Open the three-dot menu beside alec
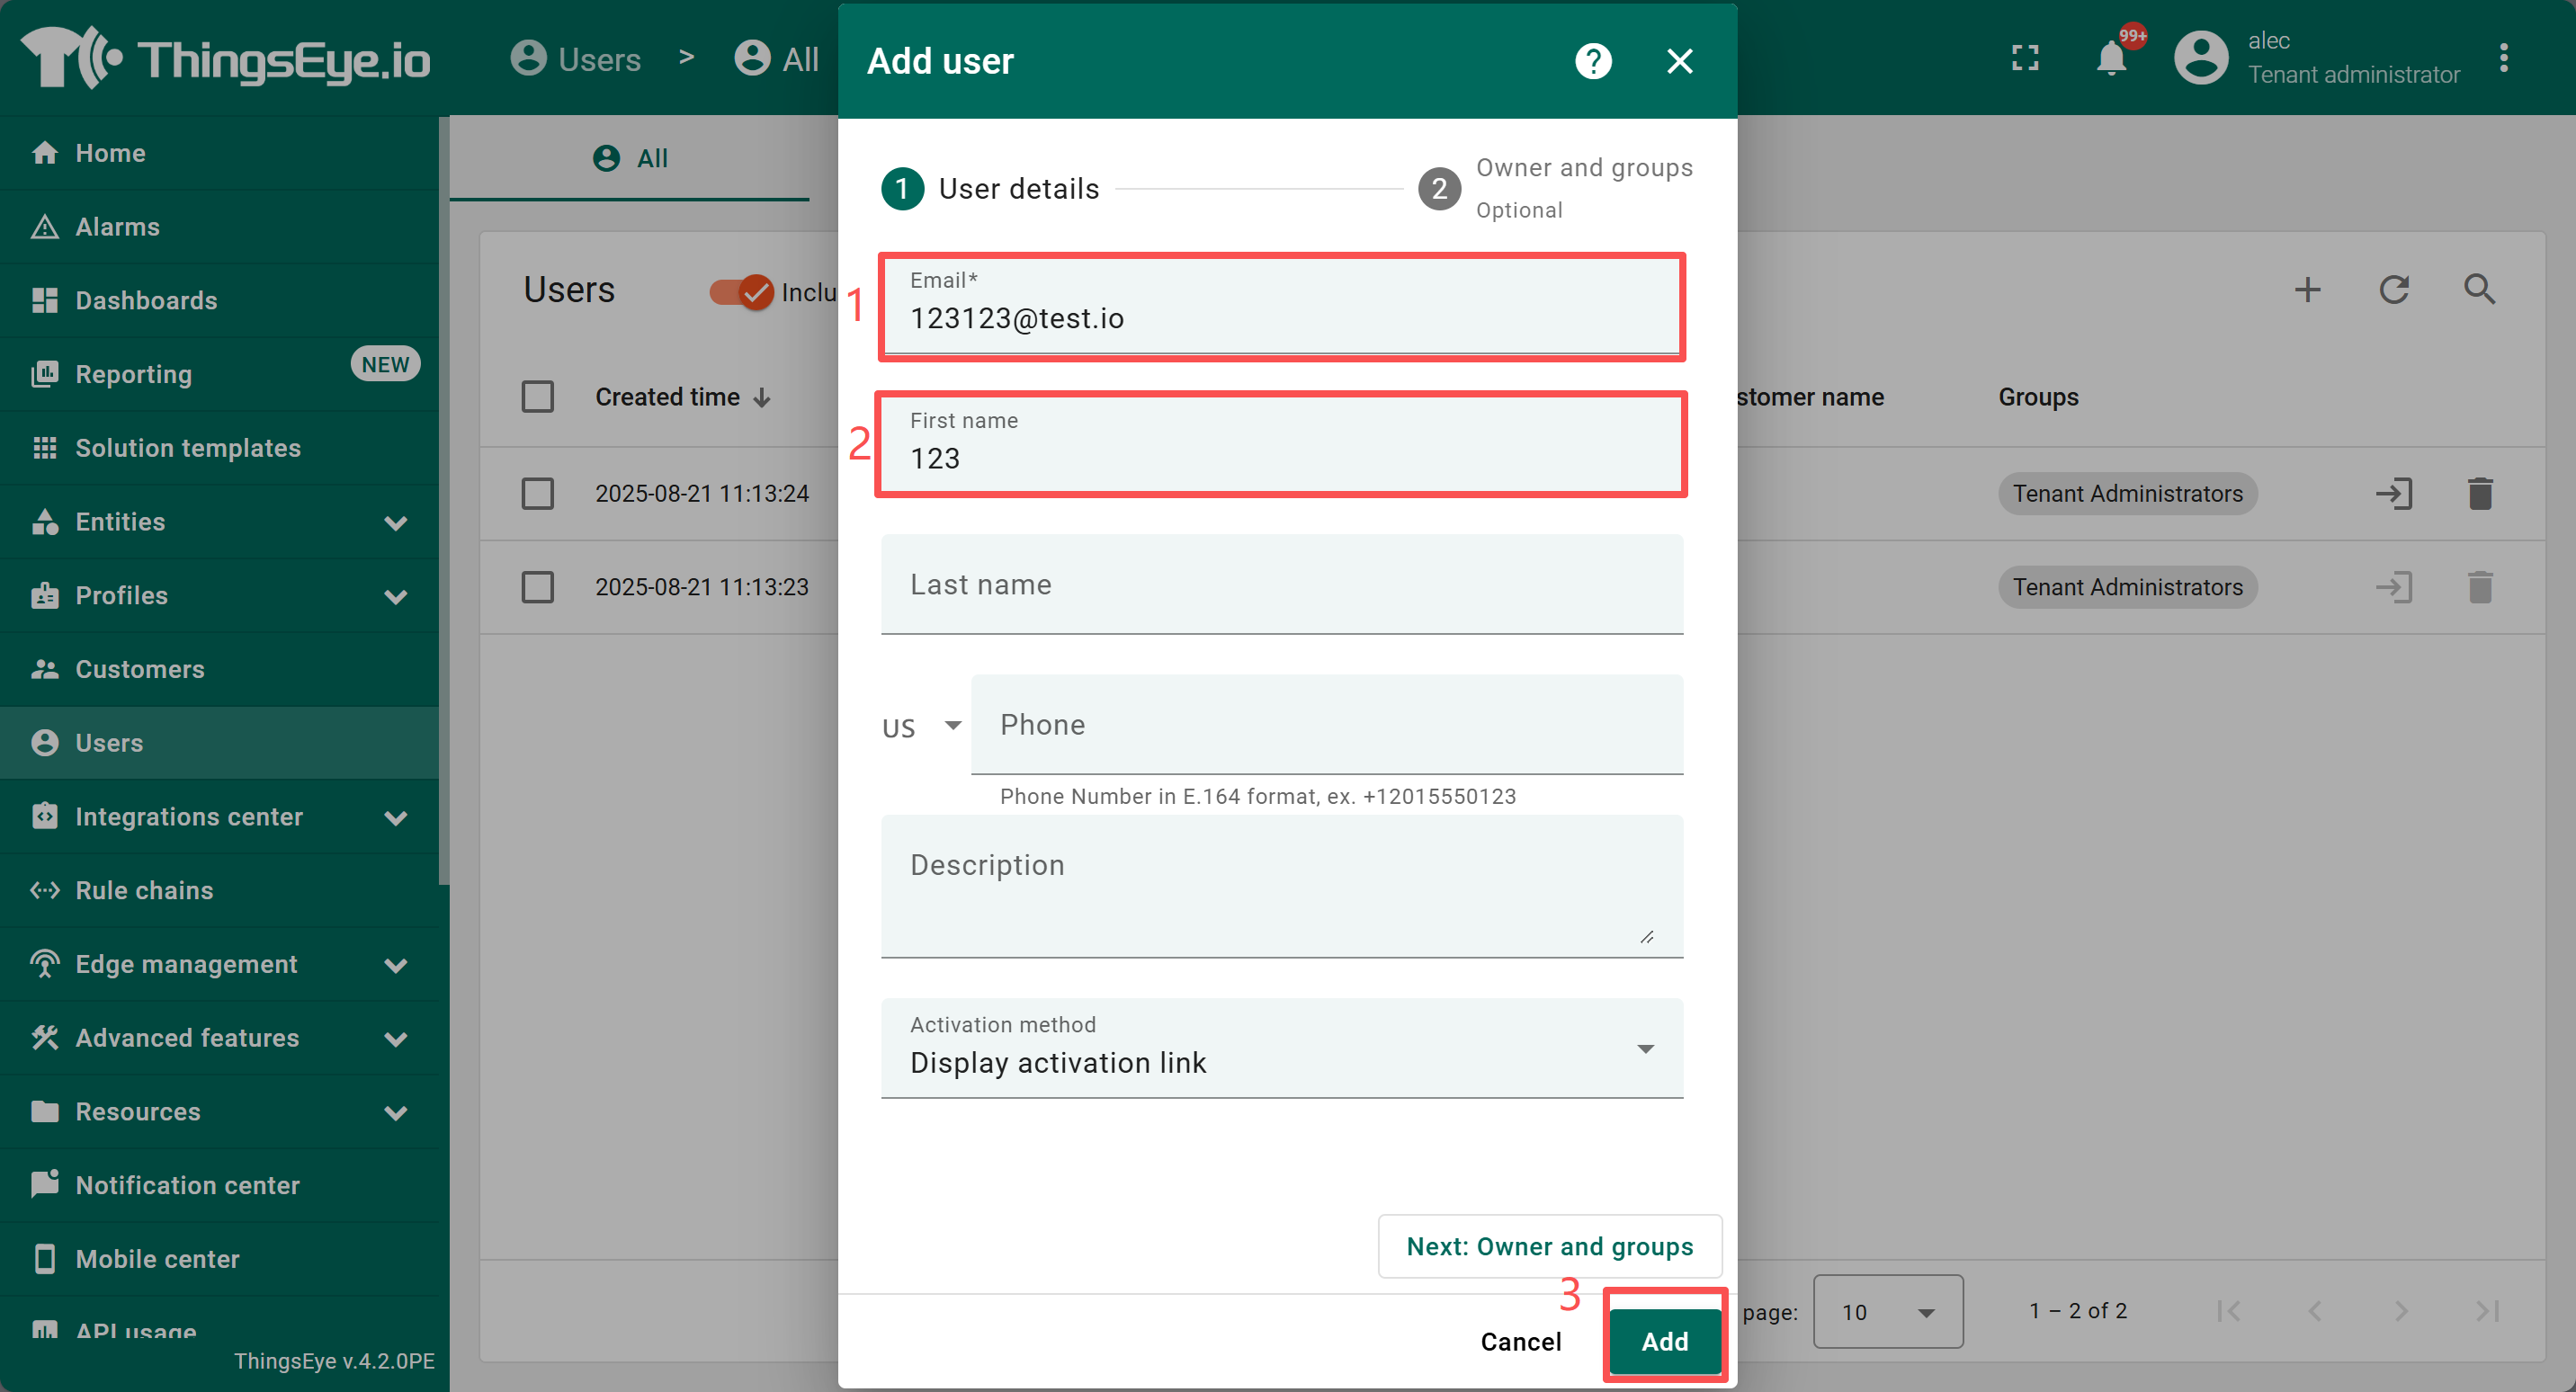This screenshot has width=2576, height=1392. 2503,58
